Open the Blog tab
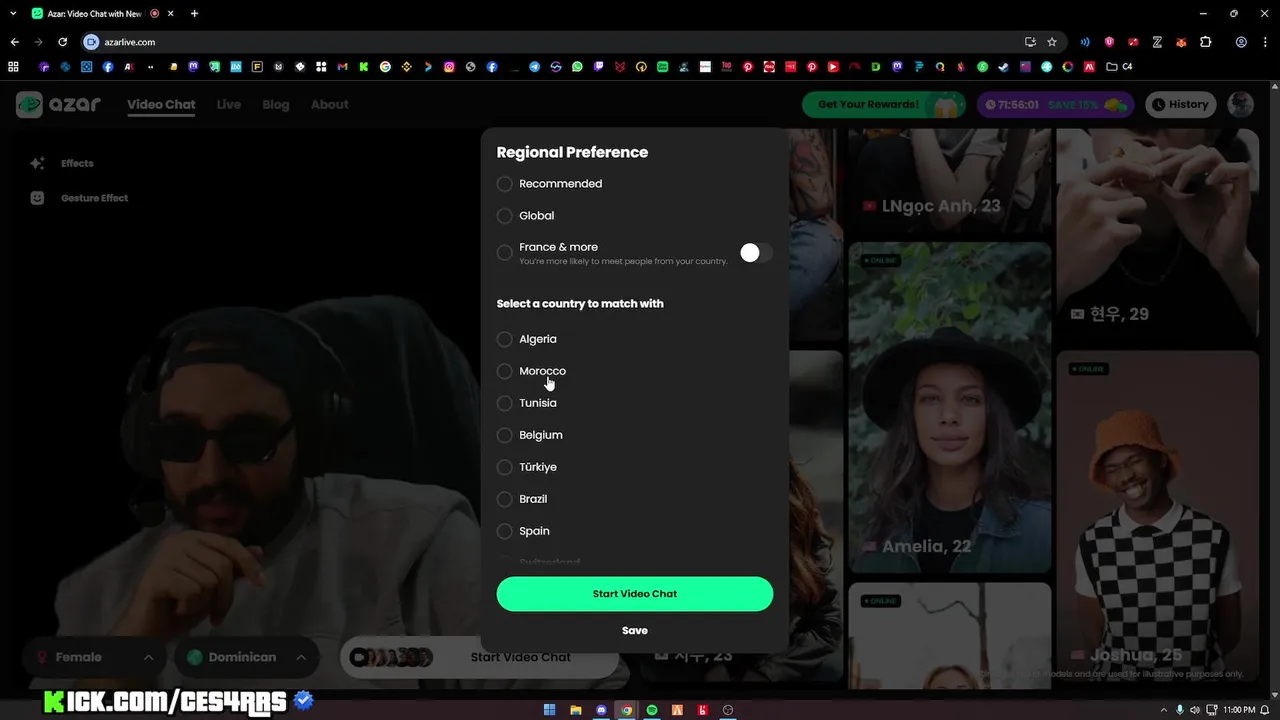This screenshot has height=720, width=1280. [276, 104]
